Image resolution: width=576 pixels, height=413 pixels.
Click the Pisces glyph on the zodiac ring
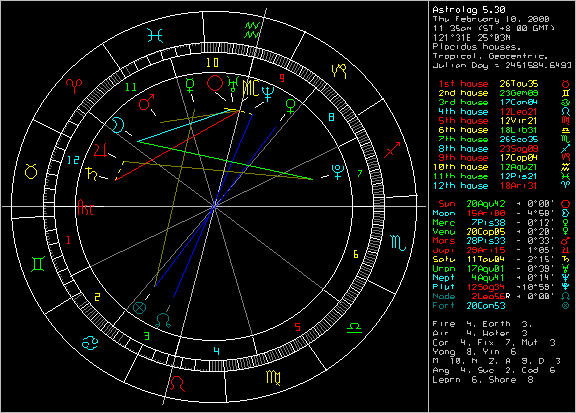pyautogui.click(x=155, y=36)
